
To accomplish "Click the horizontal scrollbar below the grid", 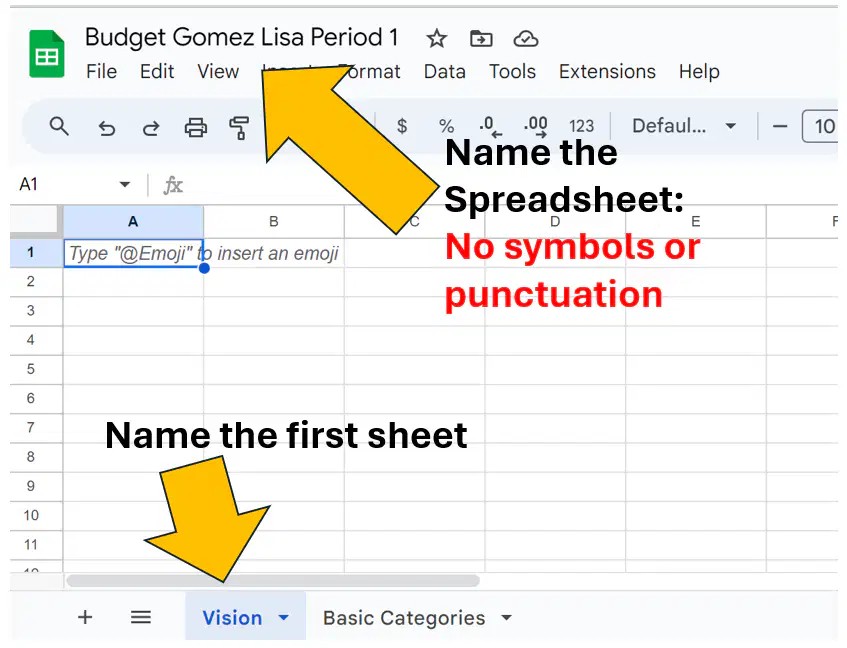I will (x=273, y=580).
